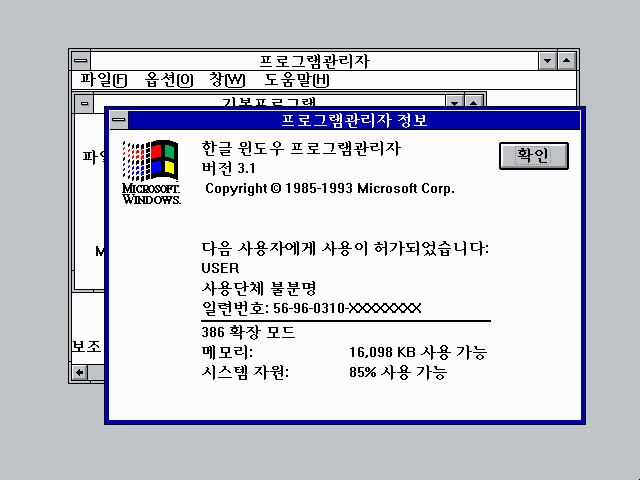640x480 pixels.
Task: Maximize the 프로그램관리자 main window
Action: pos(567,61)
